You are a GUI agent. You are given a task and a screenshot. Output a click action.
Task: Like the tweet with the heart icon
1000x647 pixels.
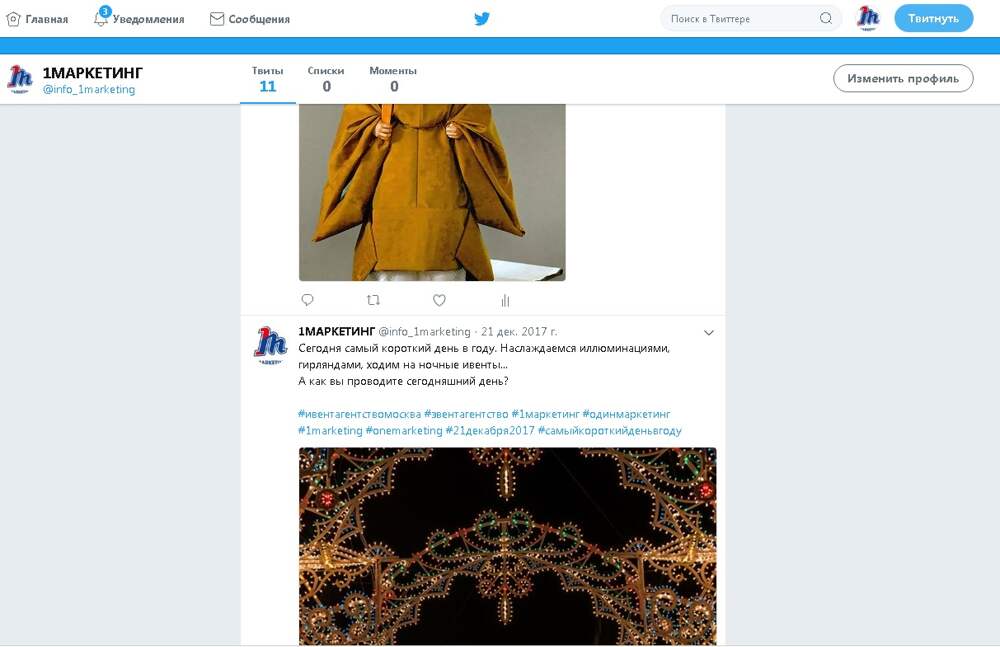tap(439, 300)
